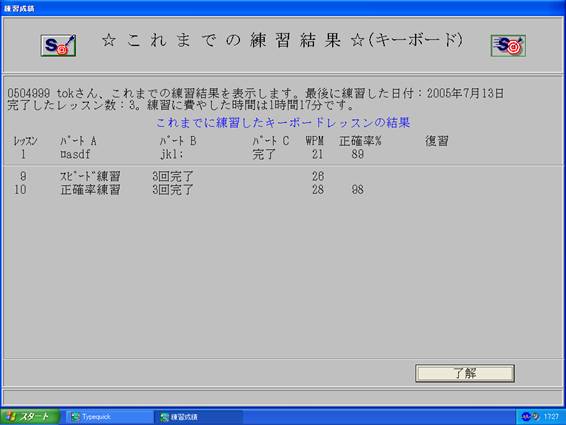
Task: Click the speeding target logo at header right
Action: [508, 45]
